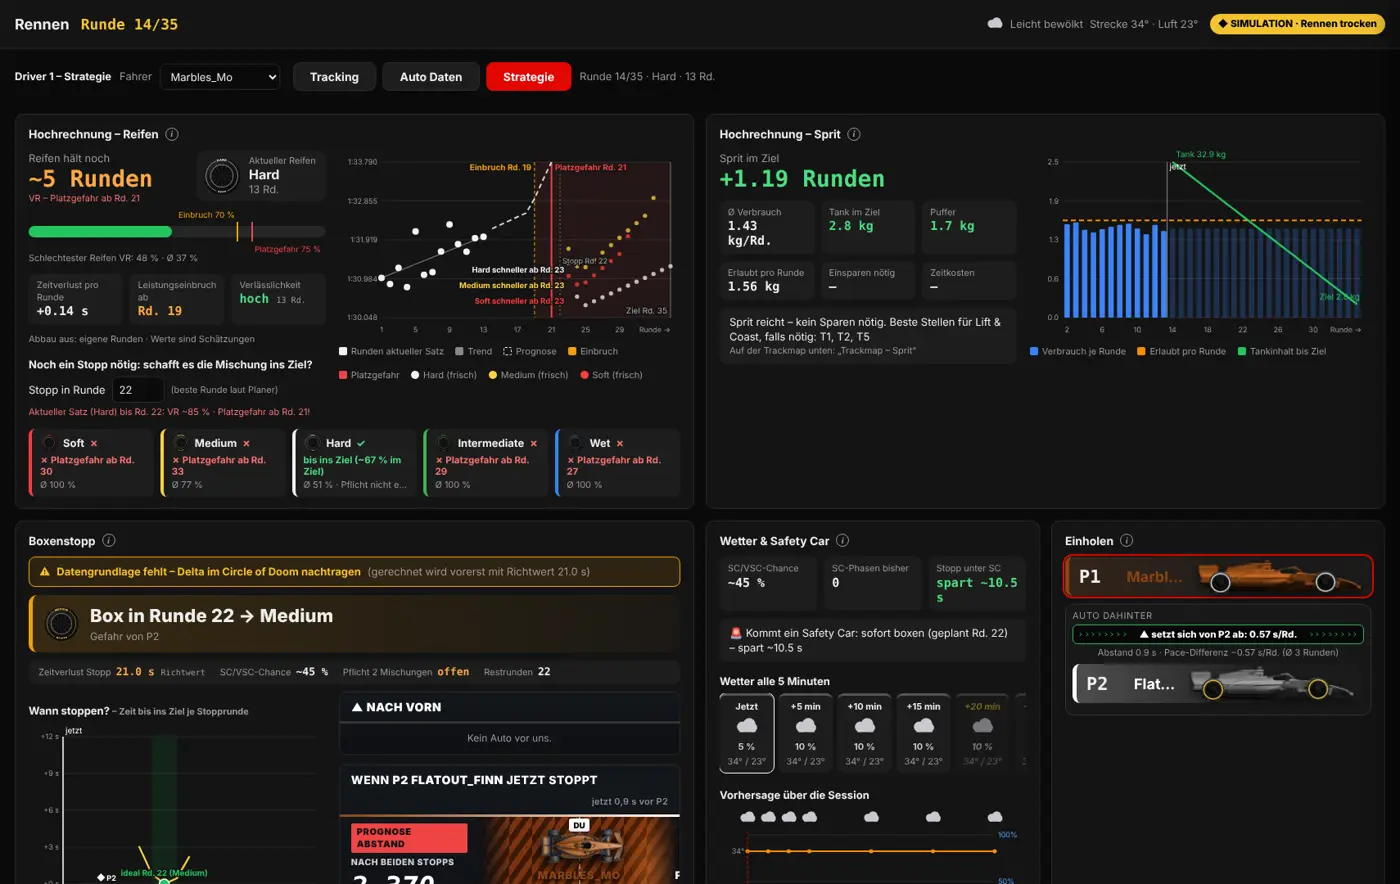Click the Hard tyre icon in Aktueller Reifen
The height and width of the screenshot is (884, 1400).
point(221,176)
